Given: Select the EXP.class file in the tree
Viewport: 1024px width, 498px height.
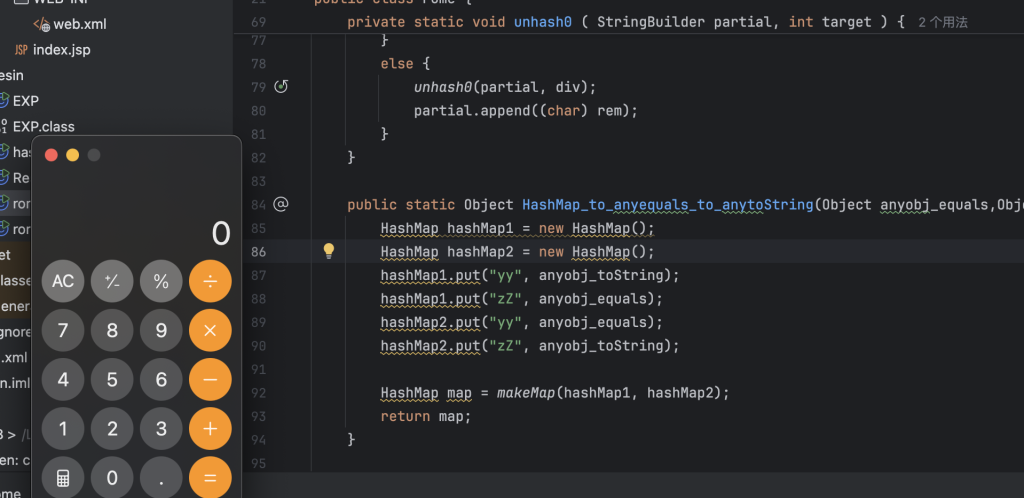Looking at the screenshot, I should [x=43, y=127].
